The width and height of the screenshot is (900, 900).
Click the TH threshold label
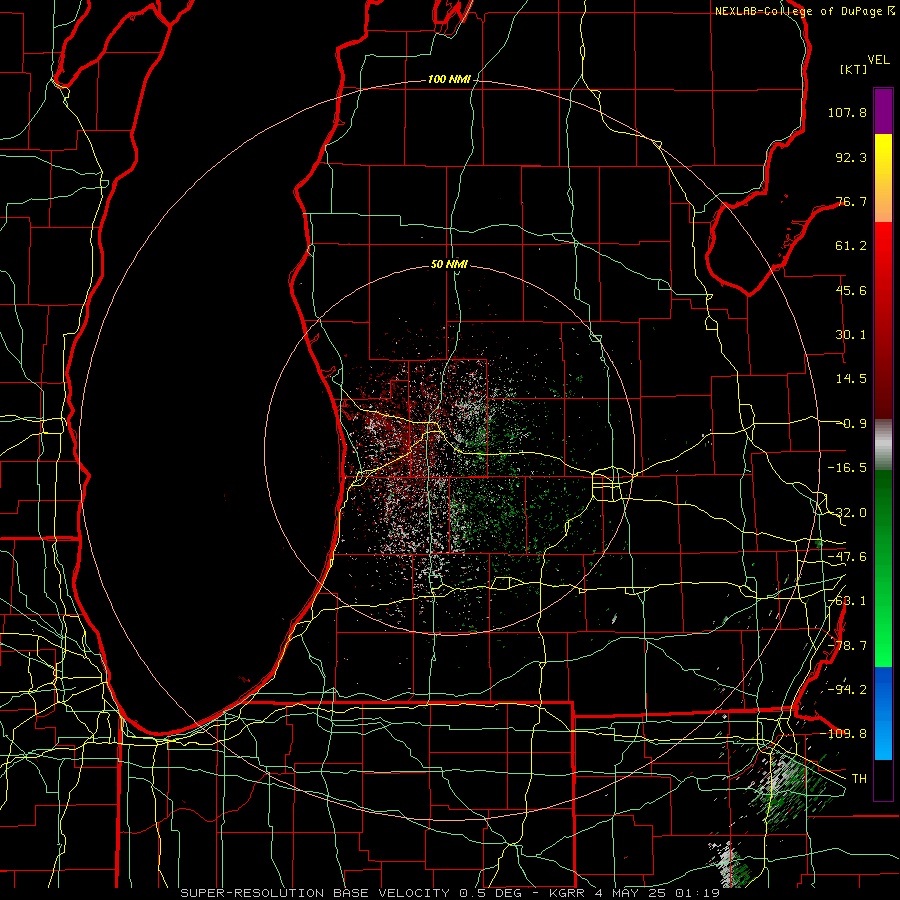(x=859, y=779)
